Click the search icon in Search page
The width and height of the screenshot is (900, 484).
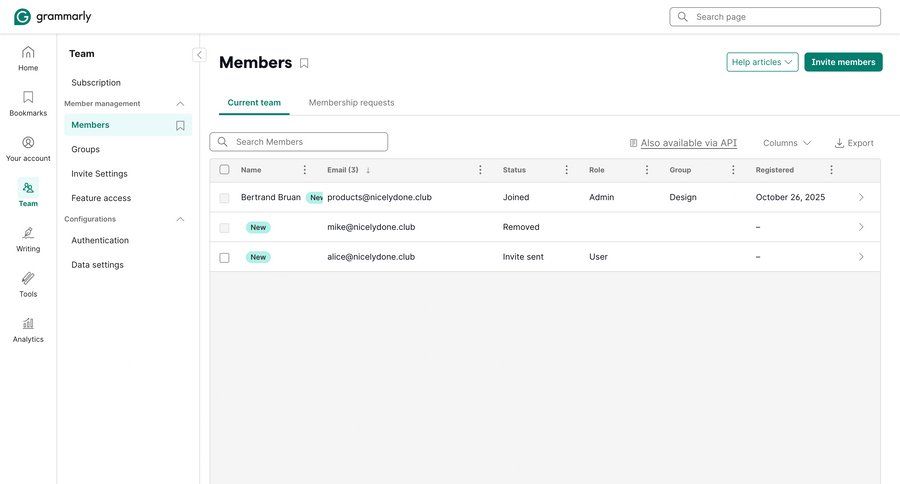pyautogui.click(x=682, y=17)
